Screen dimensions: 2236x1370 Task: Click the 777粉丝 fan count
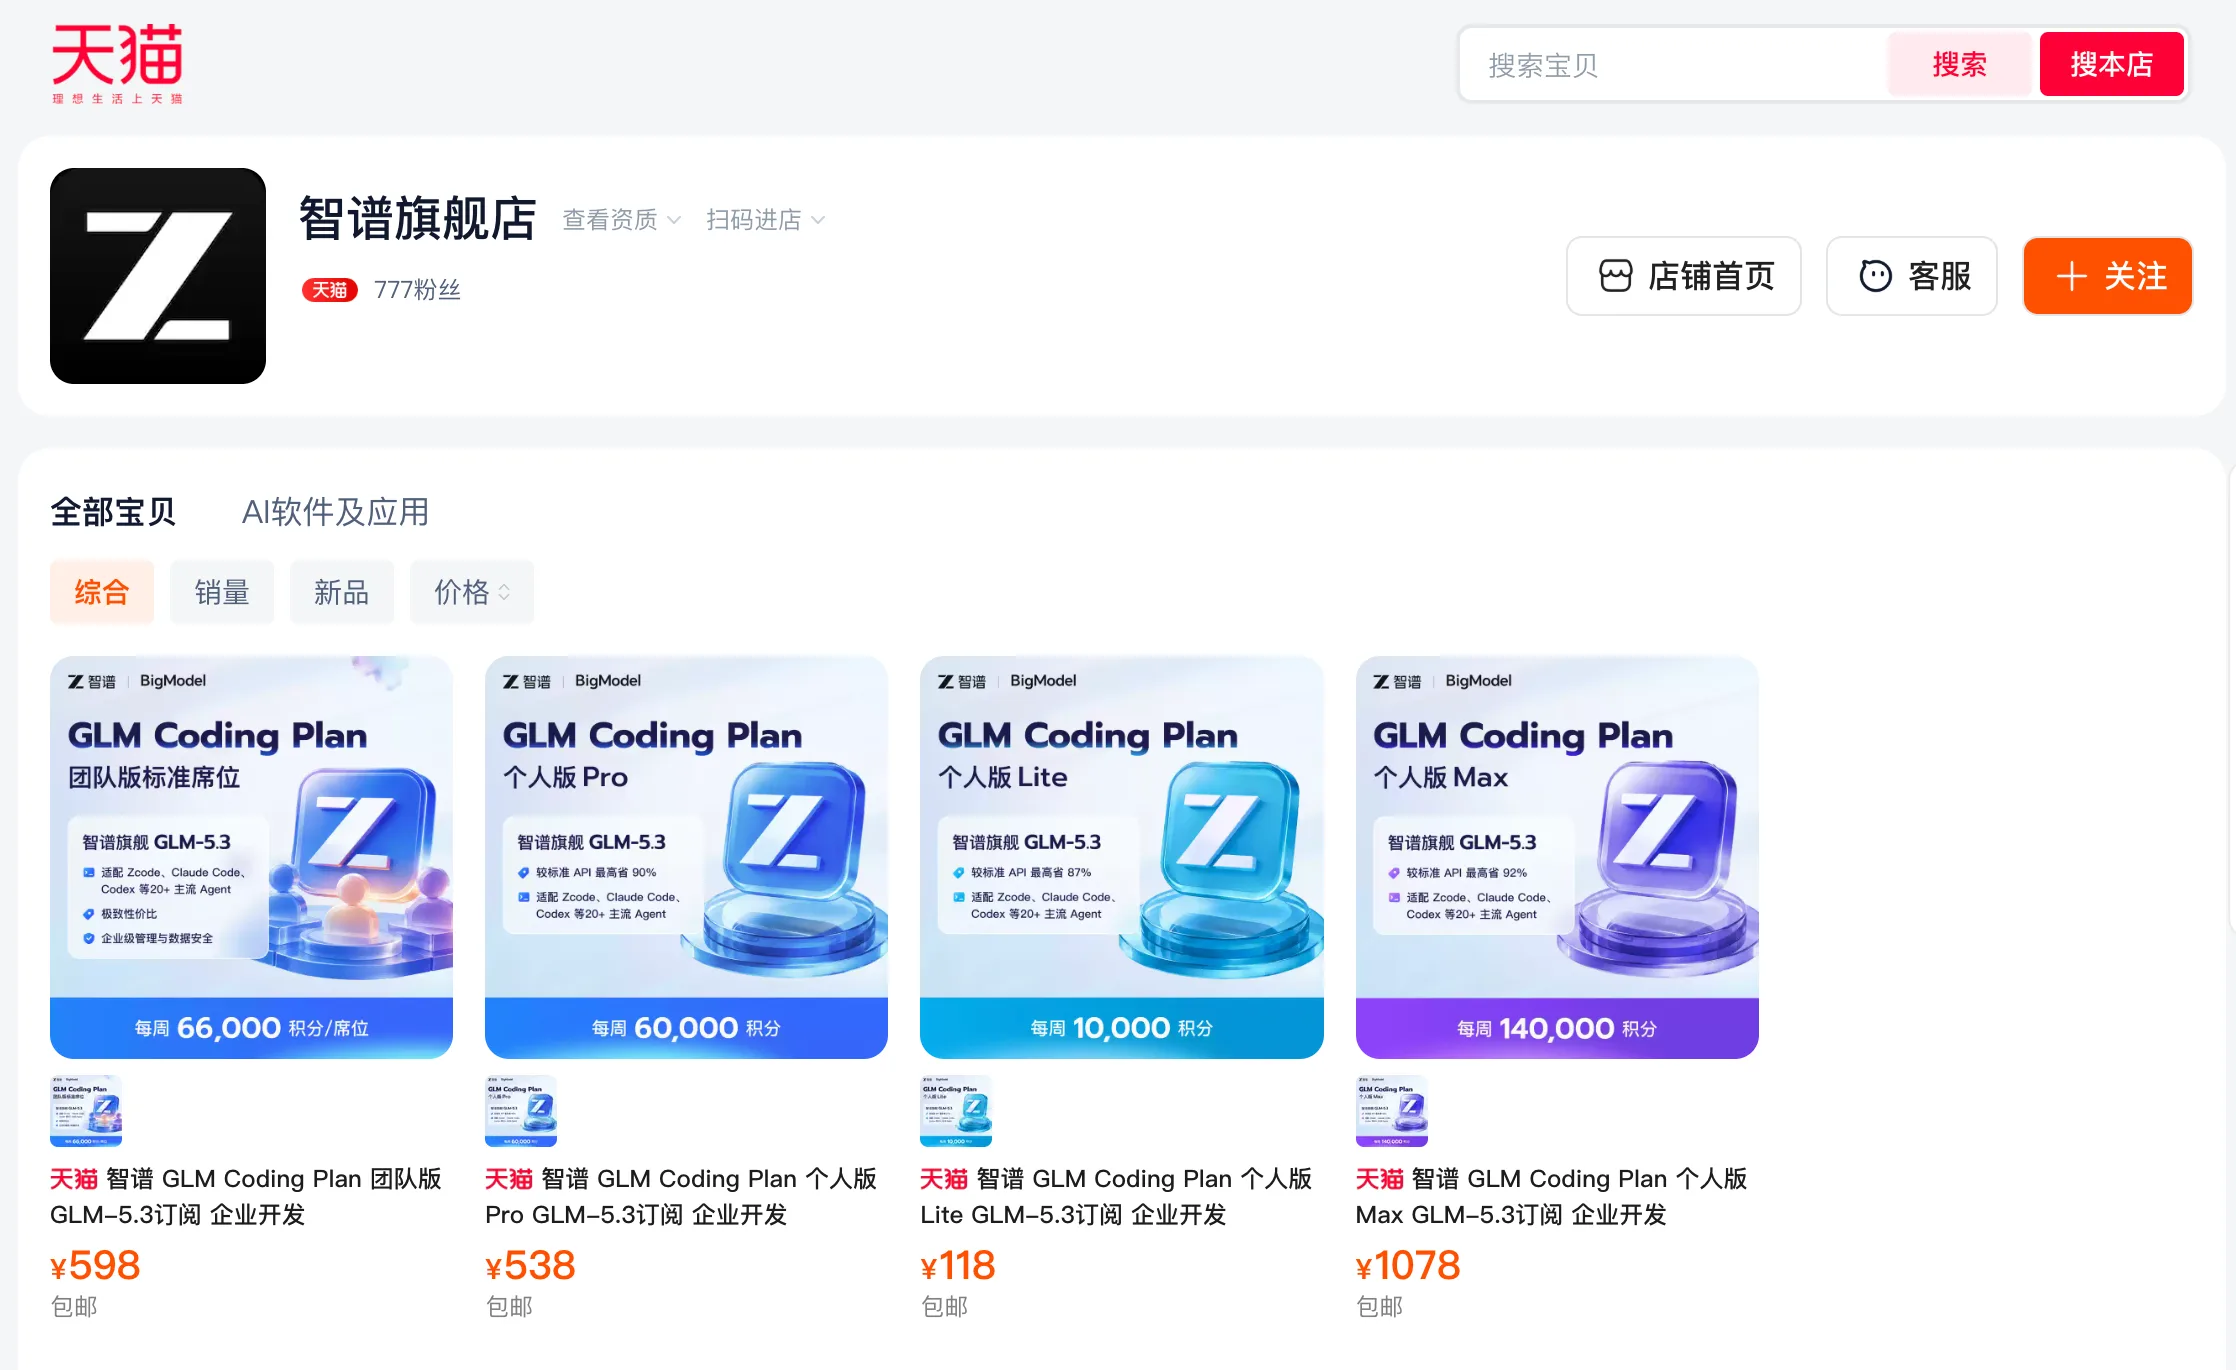(417, 290)
